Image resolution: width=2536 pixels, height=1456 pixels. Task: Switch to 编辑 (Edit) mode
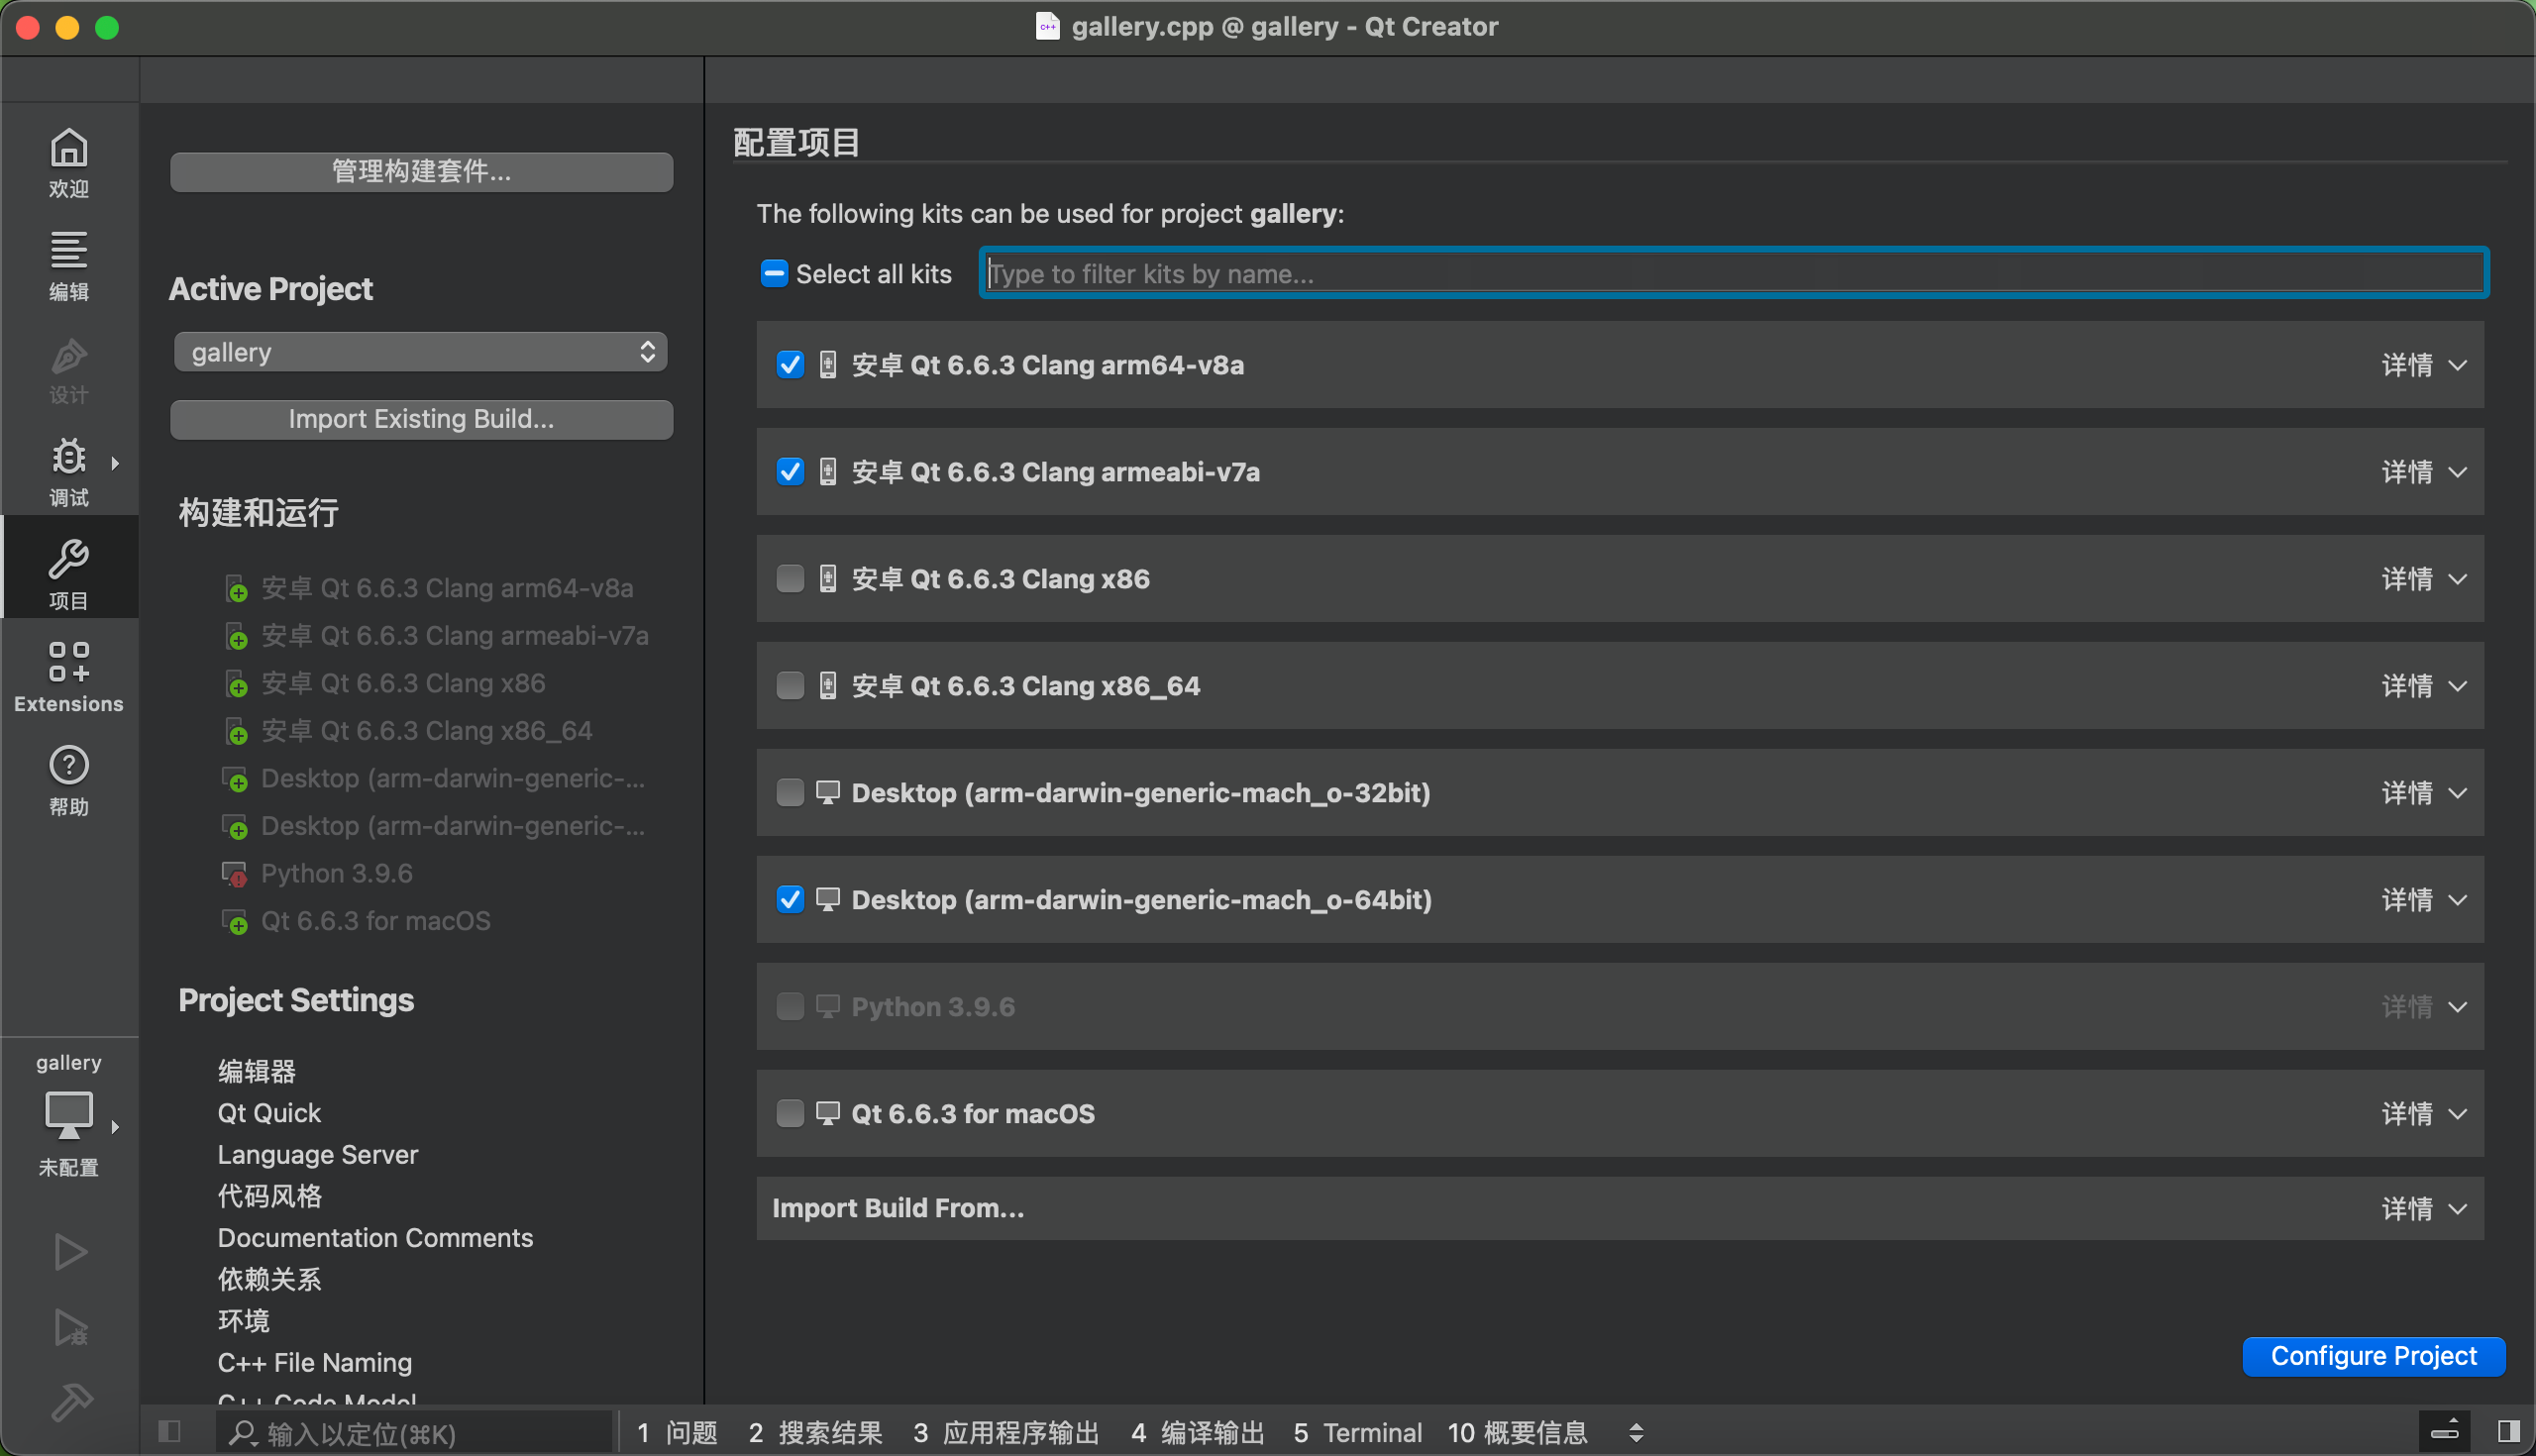(68, 267)
